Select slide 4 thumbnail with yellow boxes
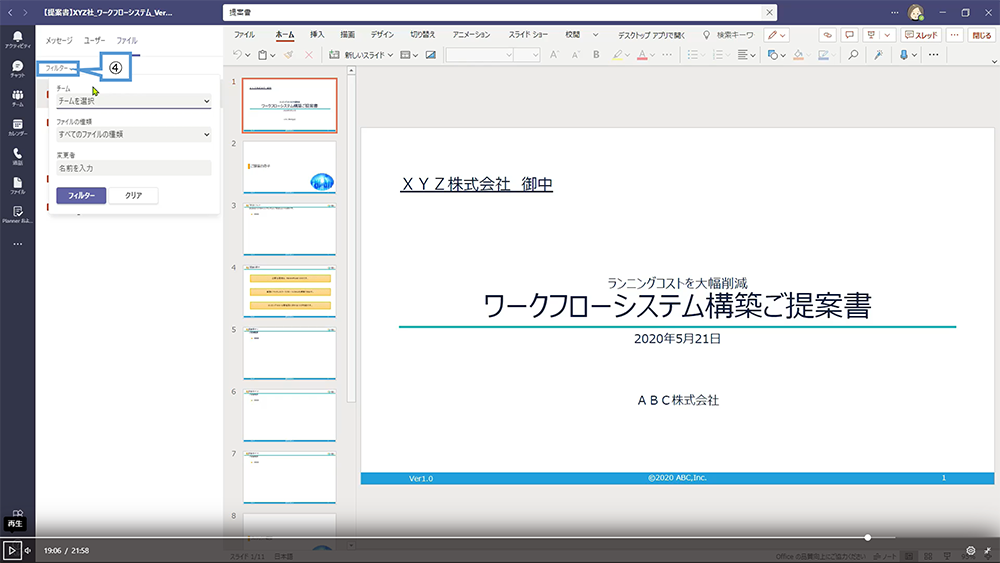This screenshot has height=563, width=1000. click(290, 291)
